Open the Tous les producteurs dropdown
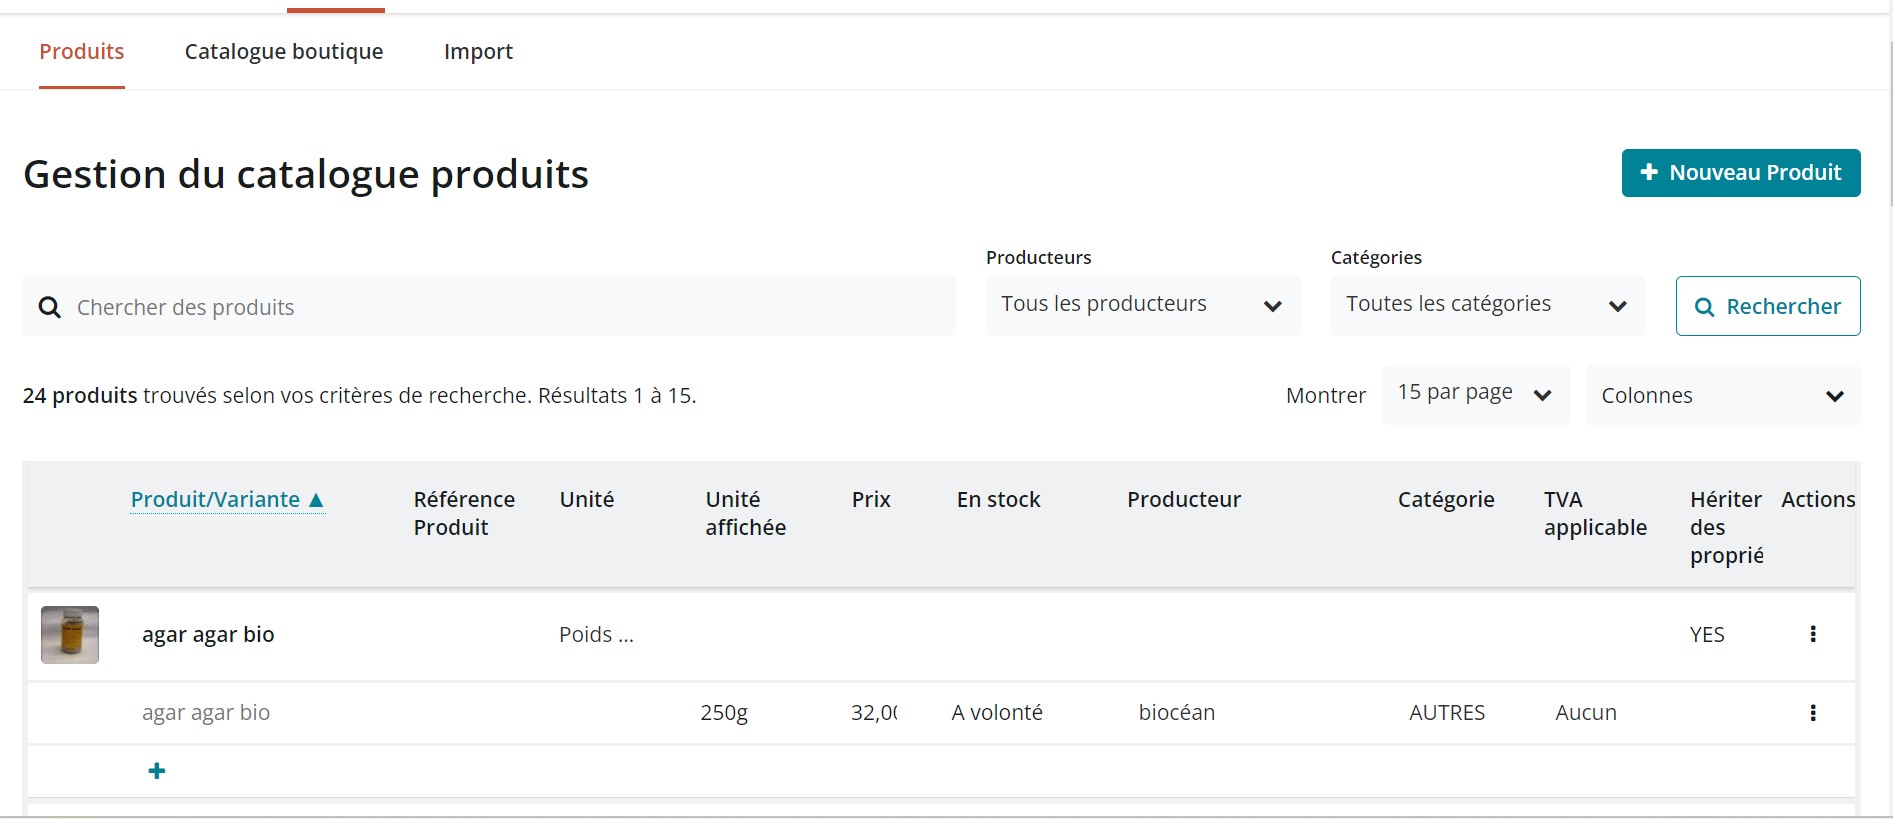This screenshot has width=1893, height=819. click(x=1142, y=305)
